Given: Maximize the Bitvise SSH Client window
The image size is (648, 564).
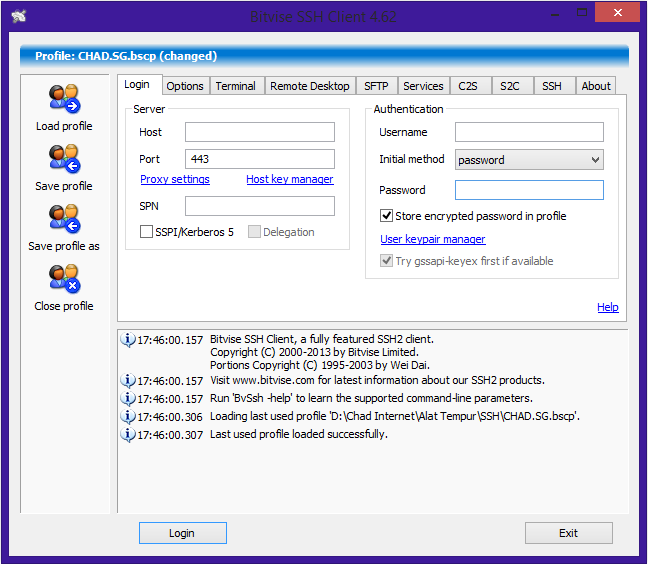Looking at the screenshot, I should click(x=582, y=13).
